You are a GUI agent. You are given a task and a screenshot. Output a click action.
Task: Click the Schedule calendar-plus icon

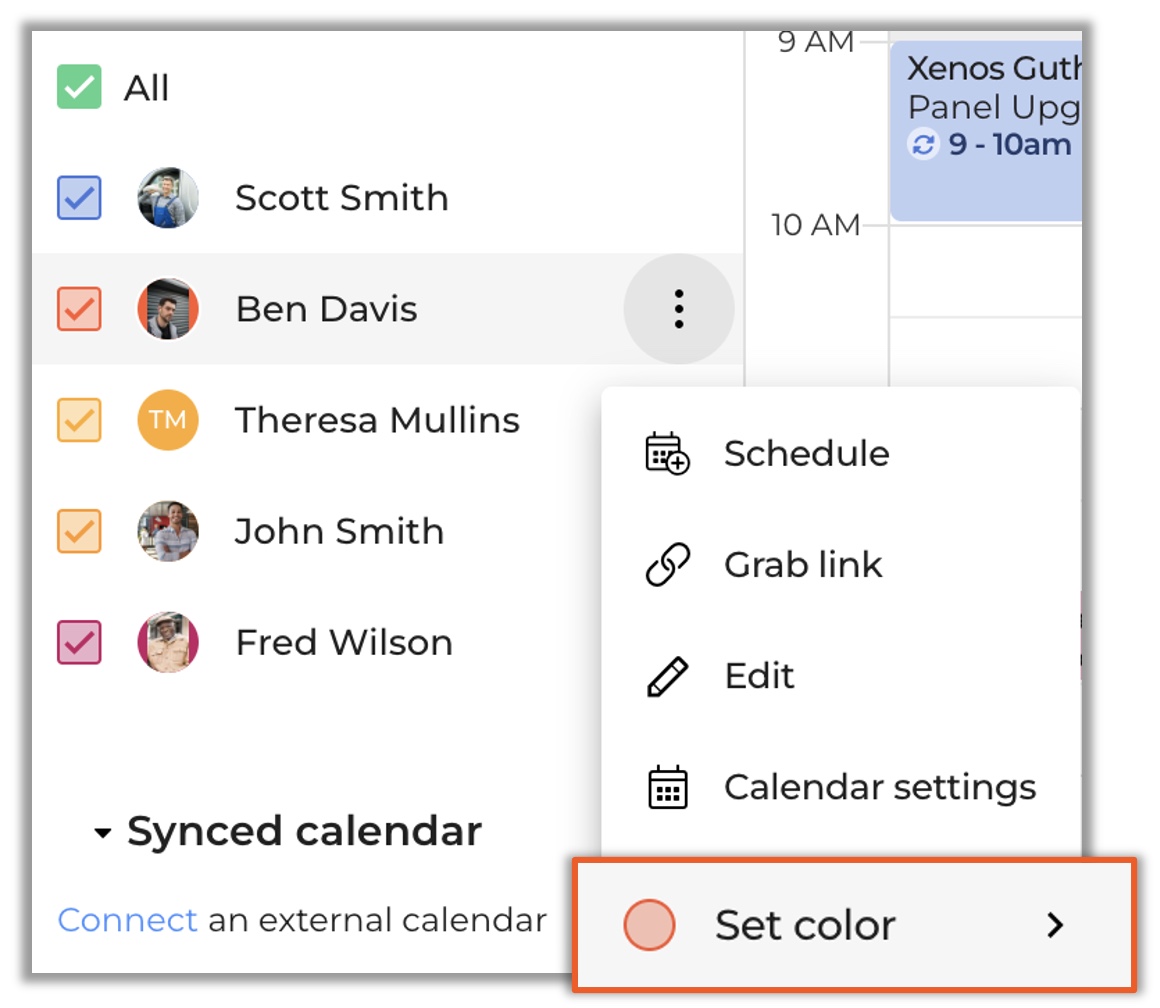point(665,453)
